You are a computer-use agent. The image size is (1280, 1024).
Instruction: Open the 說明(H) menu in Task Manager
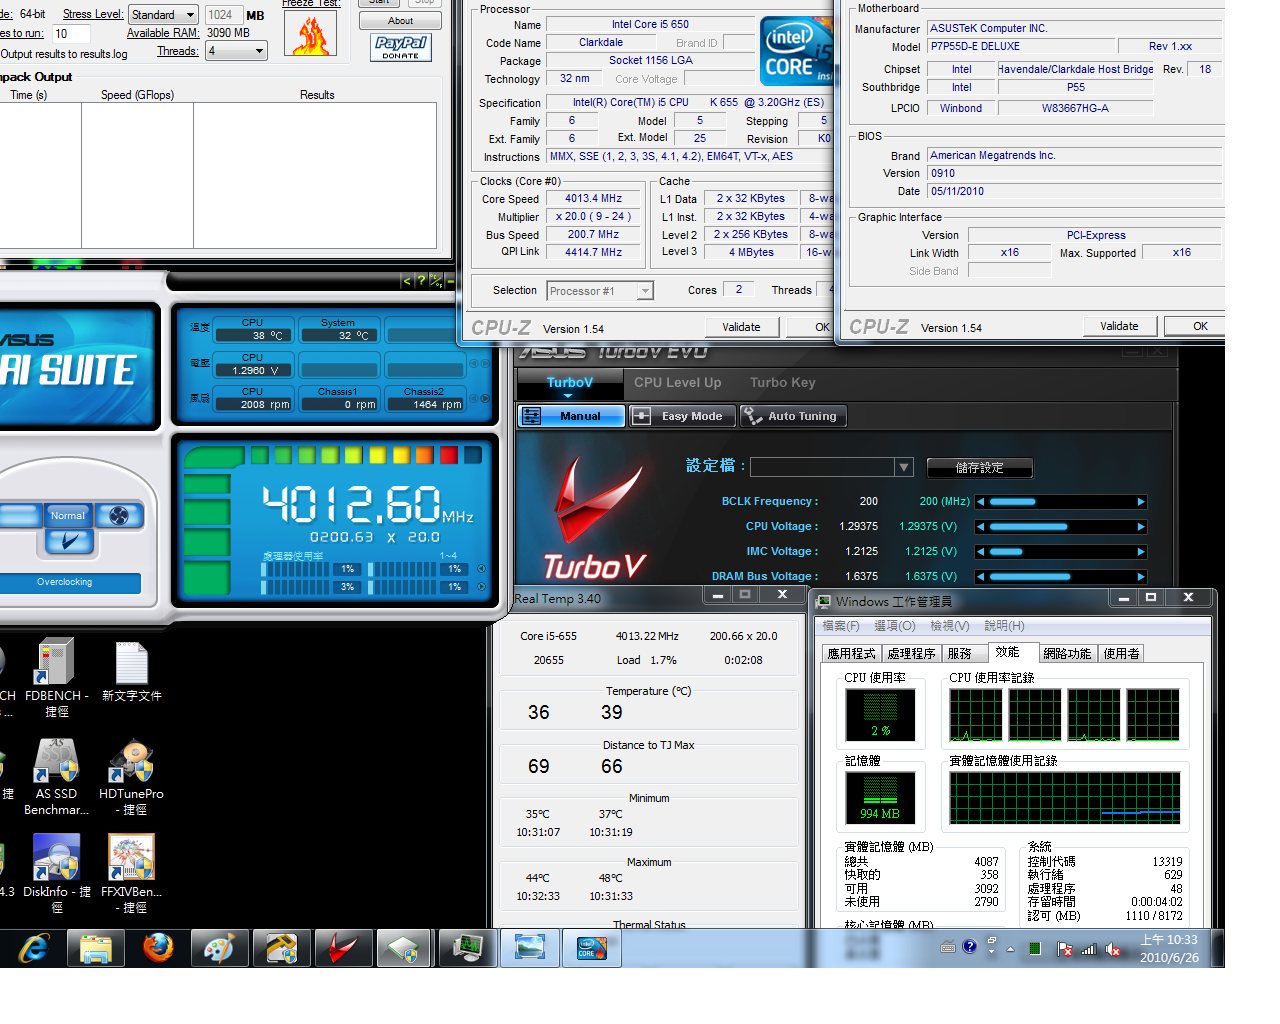pyautogui.click(x=1005, y=626)
